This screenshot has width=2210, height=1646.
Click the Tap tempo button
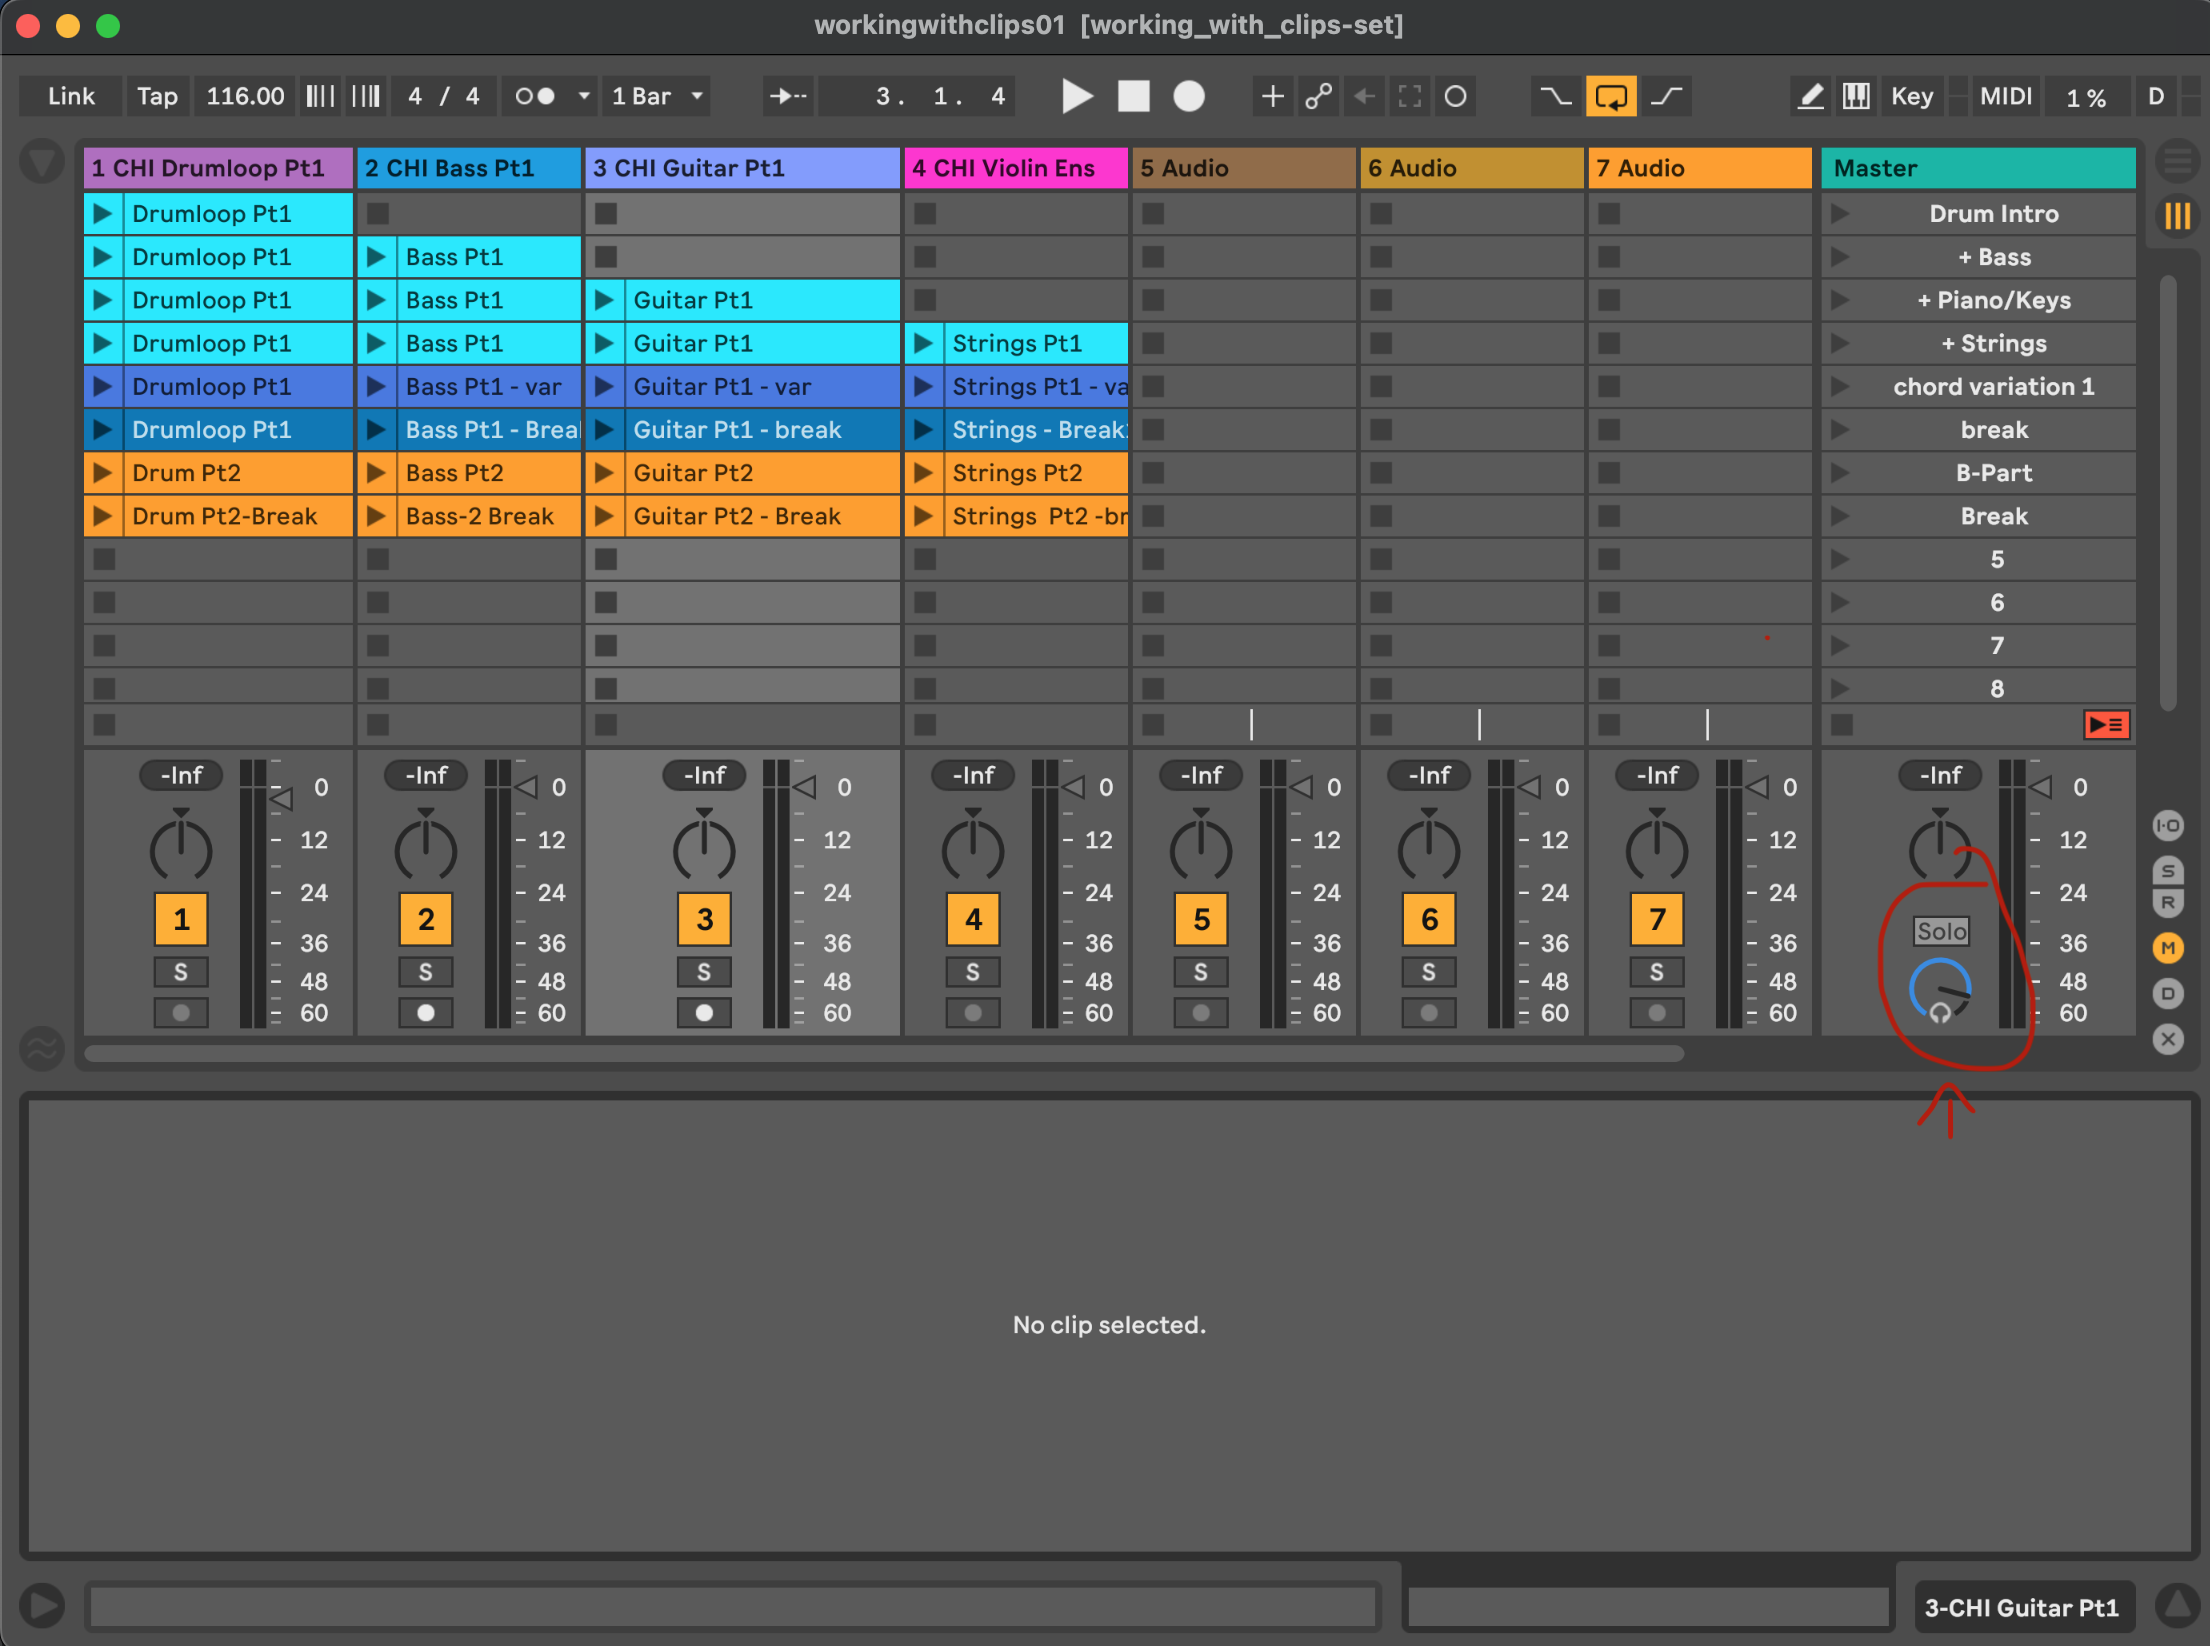[157, 97]
